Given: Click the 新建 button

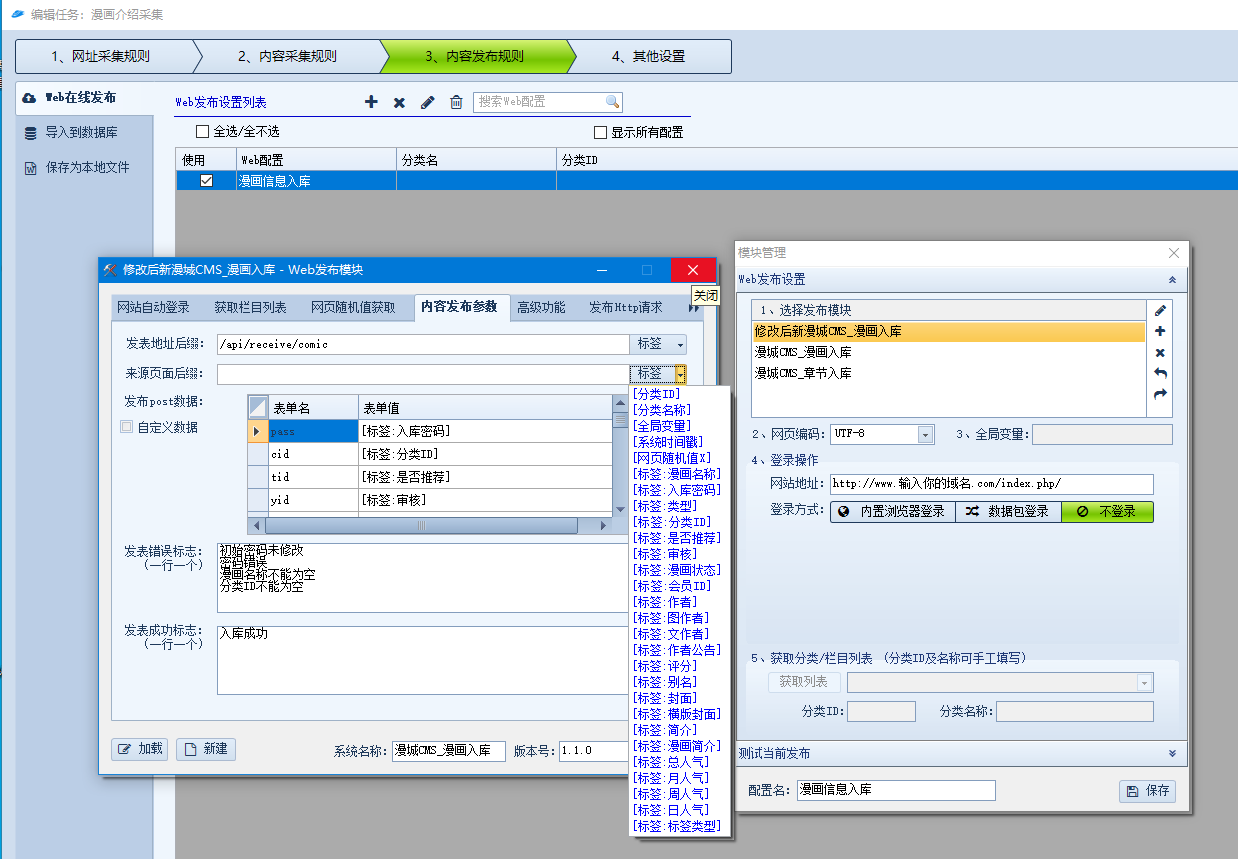Looking at the screenshot, I should point(206,749).
